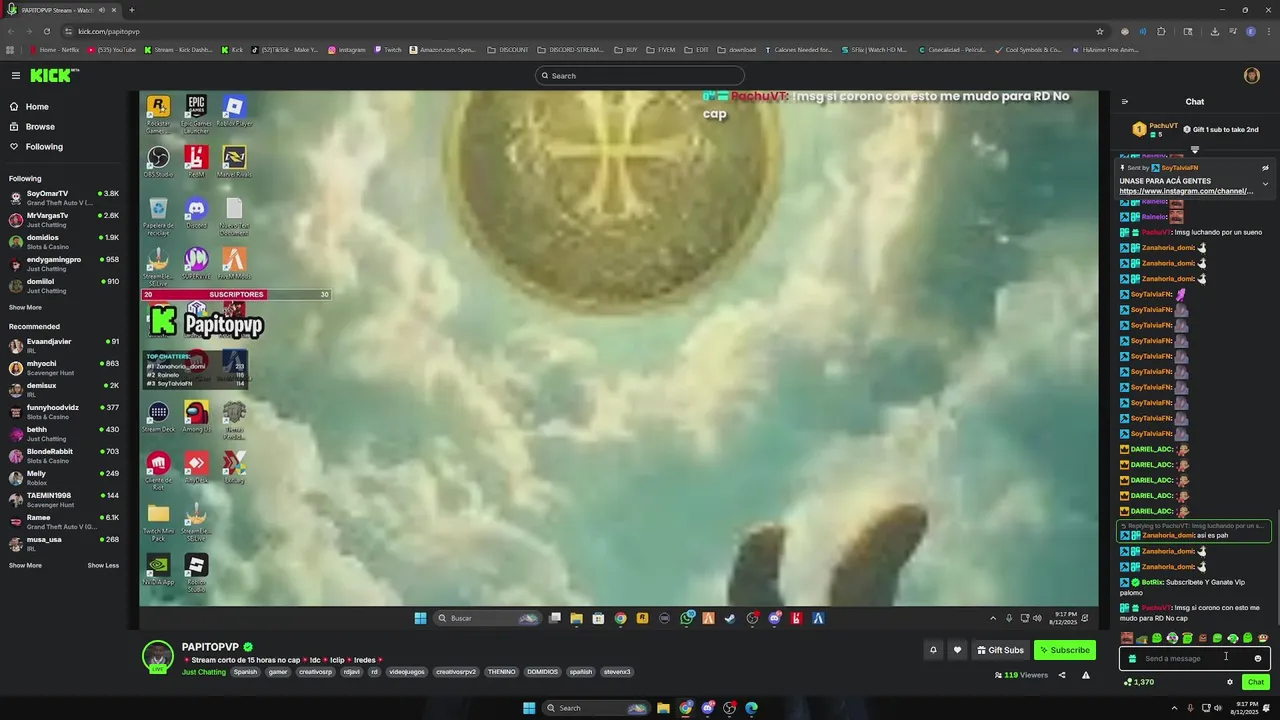Screen dimensions: 1280x720
Task: Open Ramee recommended channel
Action: 64,521
